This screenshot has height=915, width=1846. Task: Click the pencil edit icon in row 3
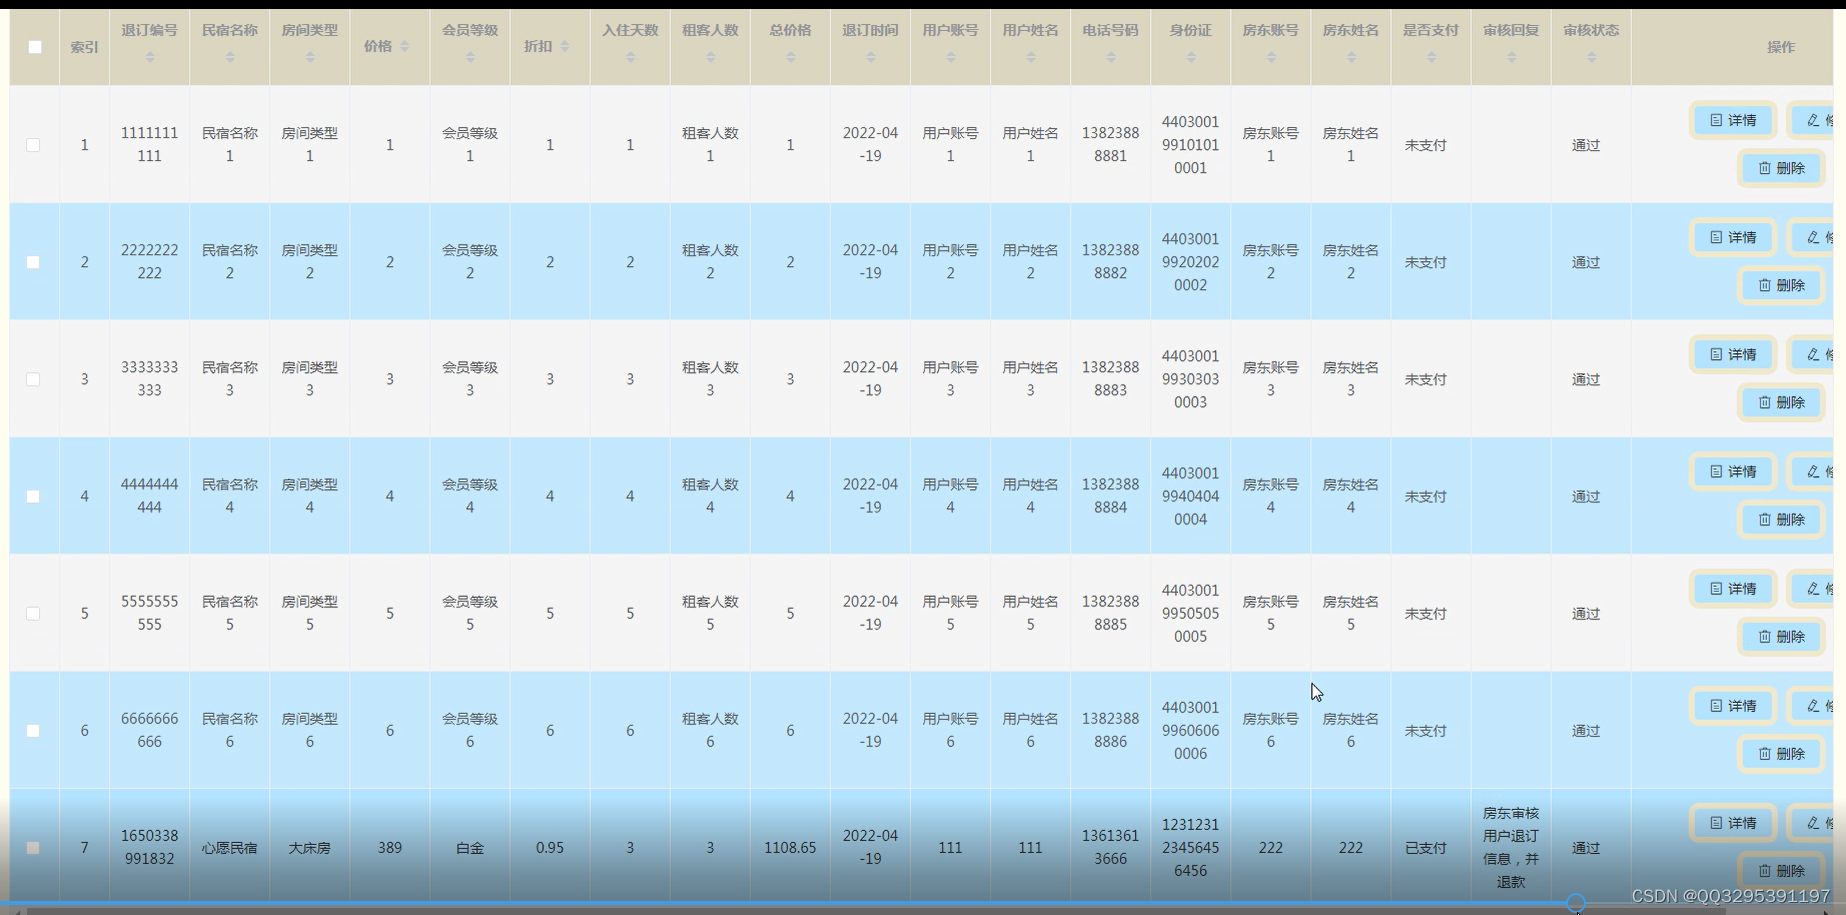pyautogui.click(x=1813, y=354)
